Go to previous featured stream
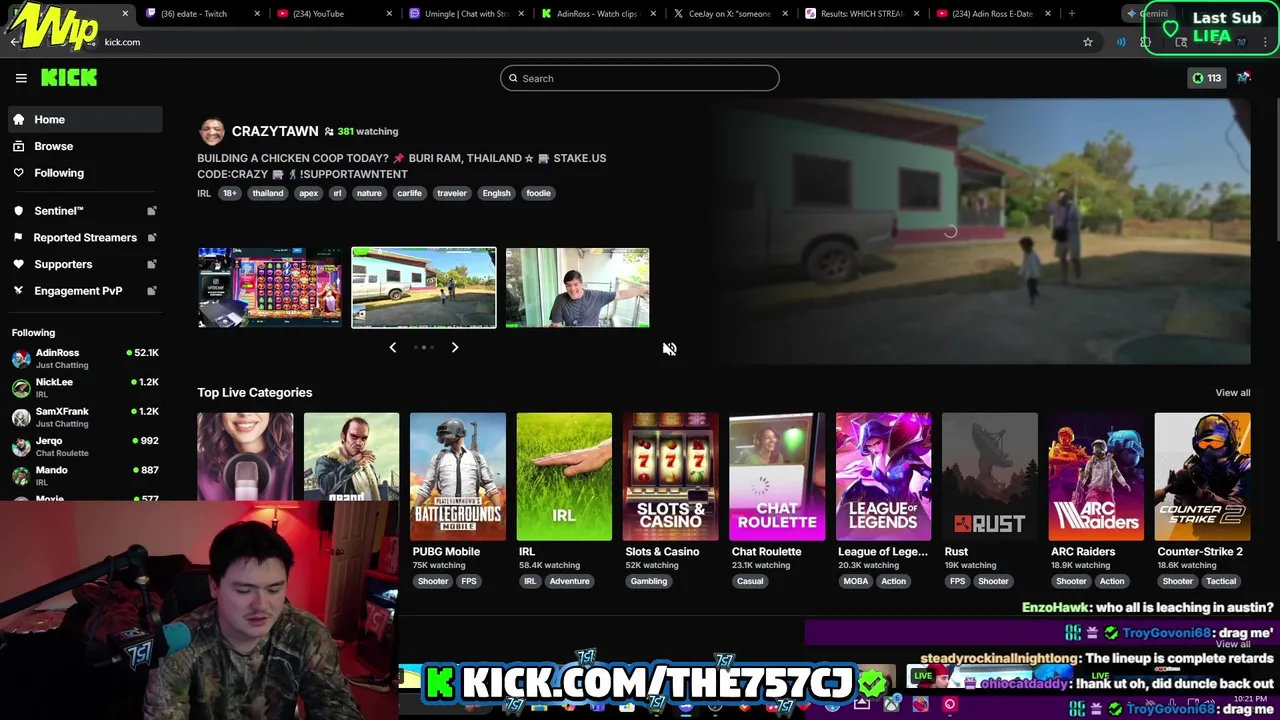The height and width of the screenshot is (720, 1280). [392, 347]
